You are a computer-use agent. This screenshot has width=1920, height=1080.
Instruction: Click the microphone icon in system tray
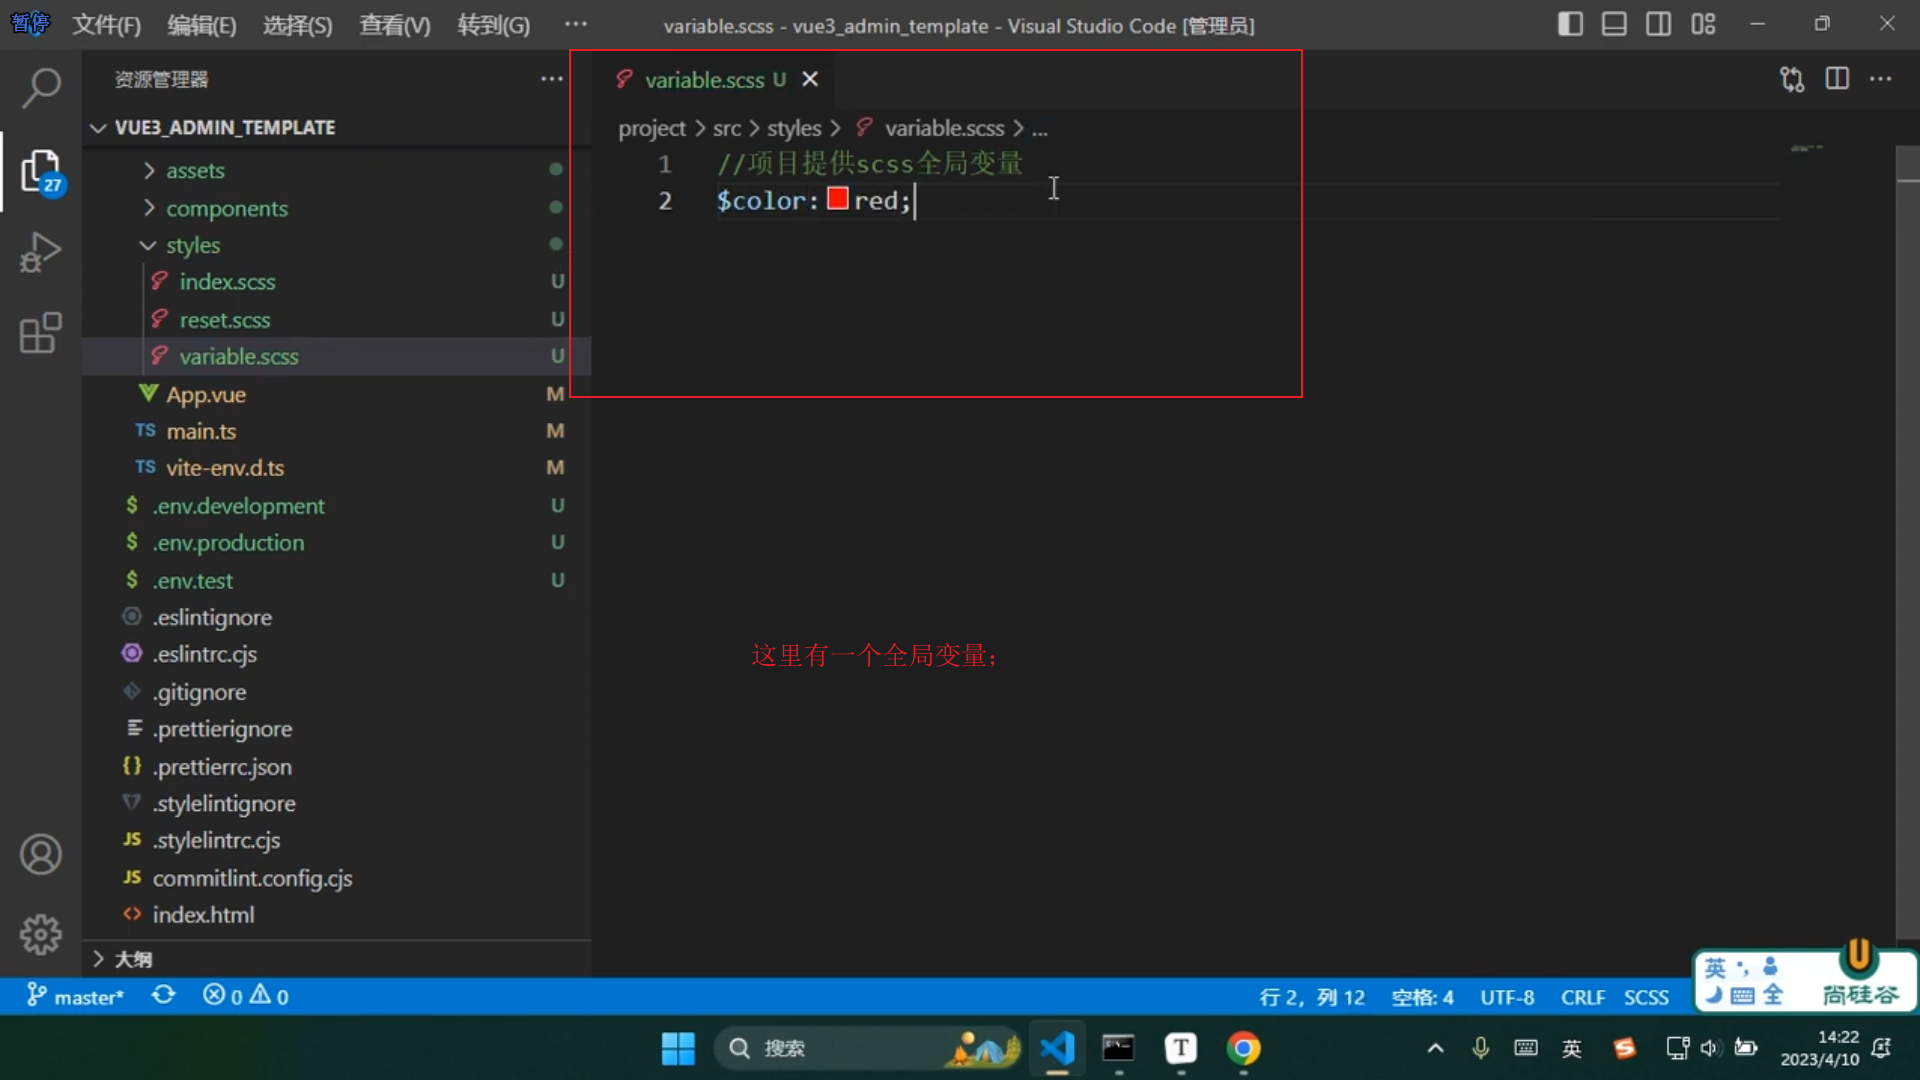[1481, 1048]
